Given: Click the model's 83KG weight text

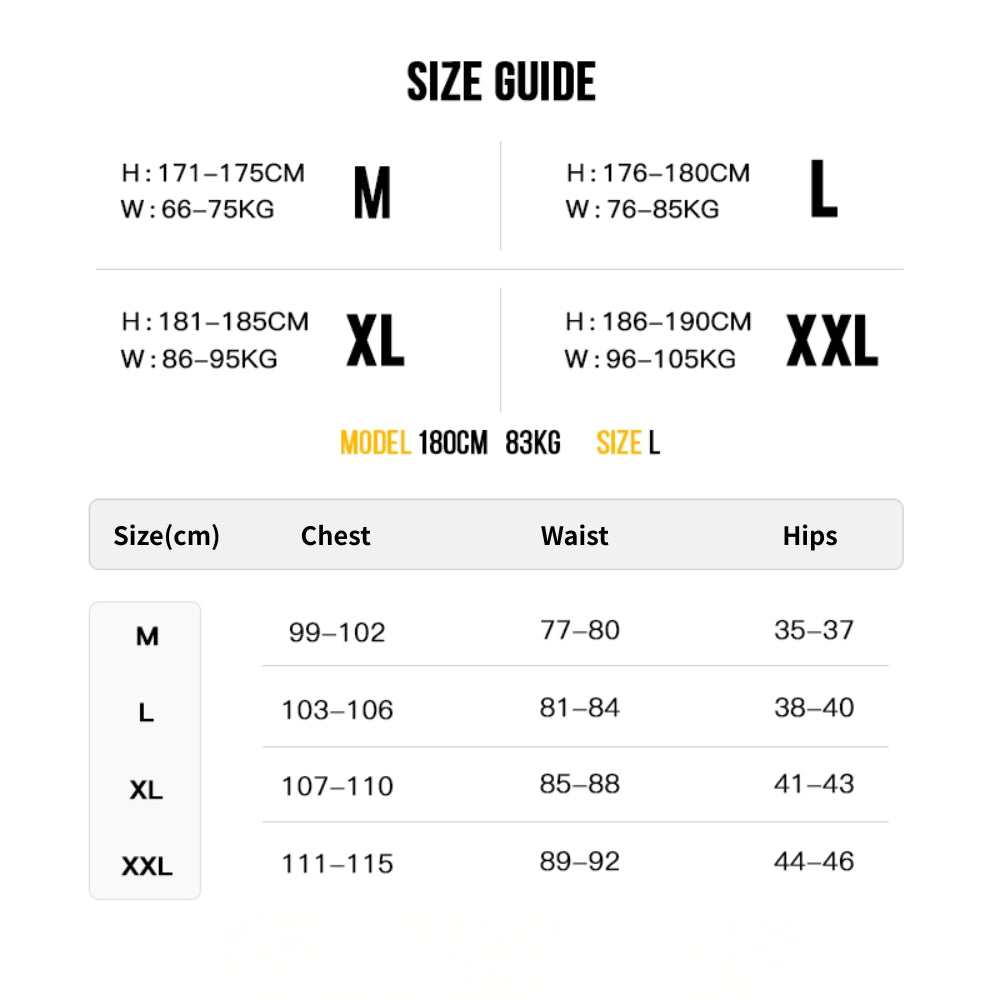Looking at the screenshot, I should click(533, 443).
